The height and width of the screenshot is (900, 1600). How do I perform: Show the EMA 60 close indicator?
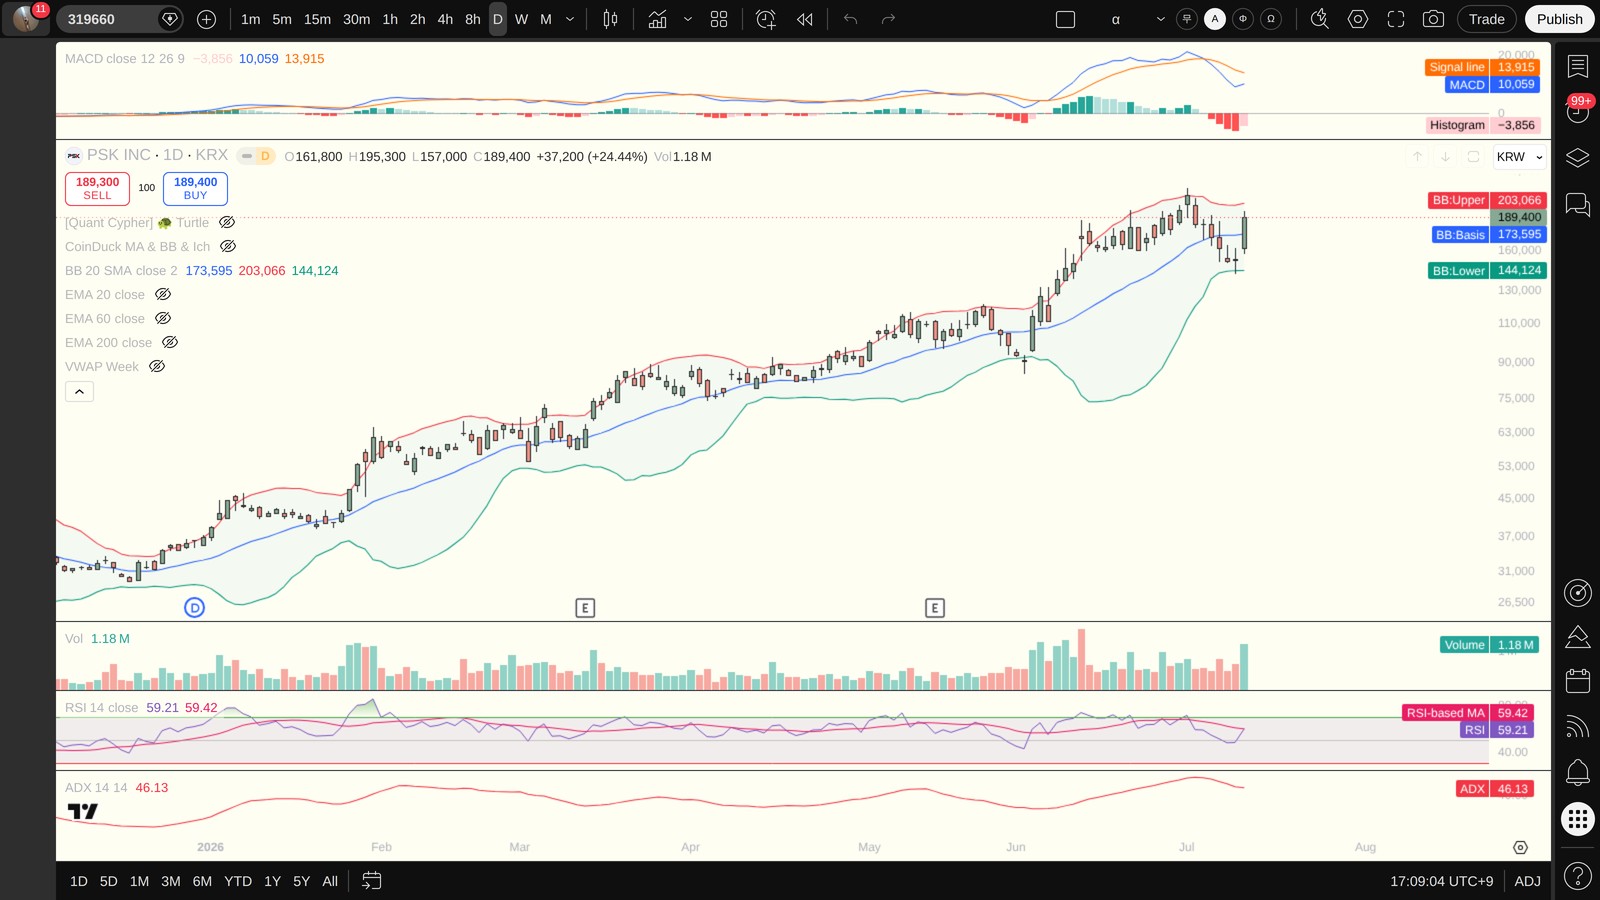coord(163,319)
